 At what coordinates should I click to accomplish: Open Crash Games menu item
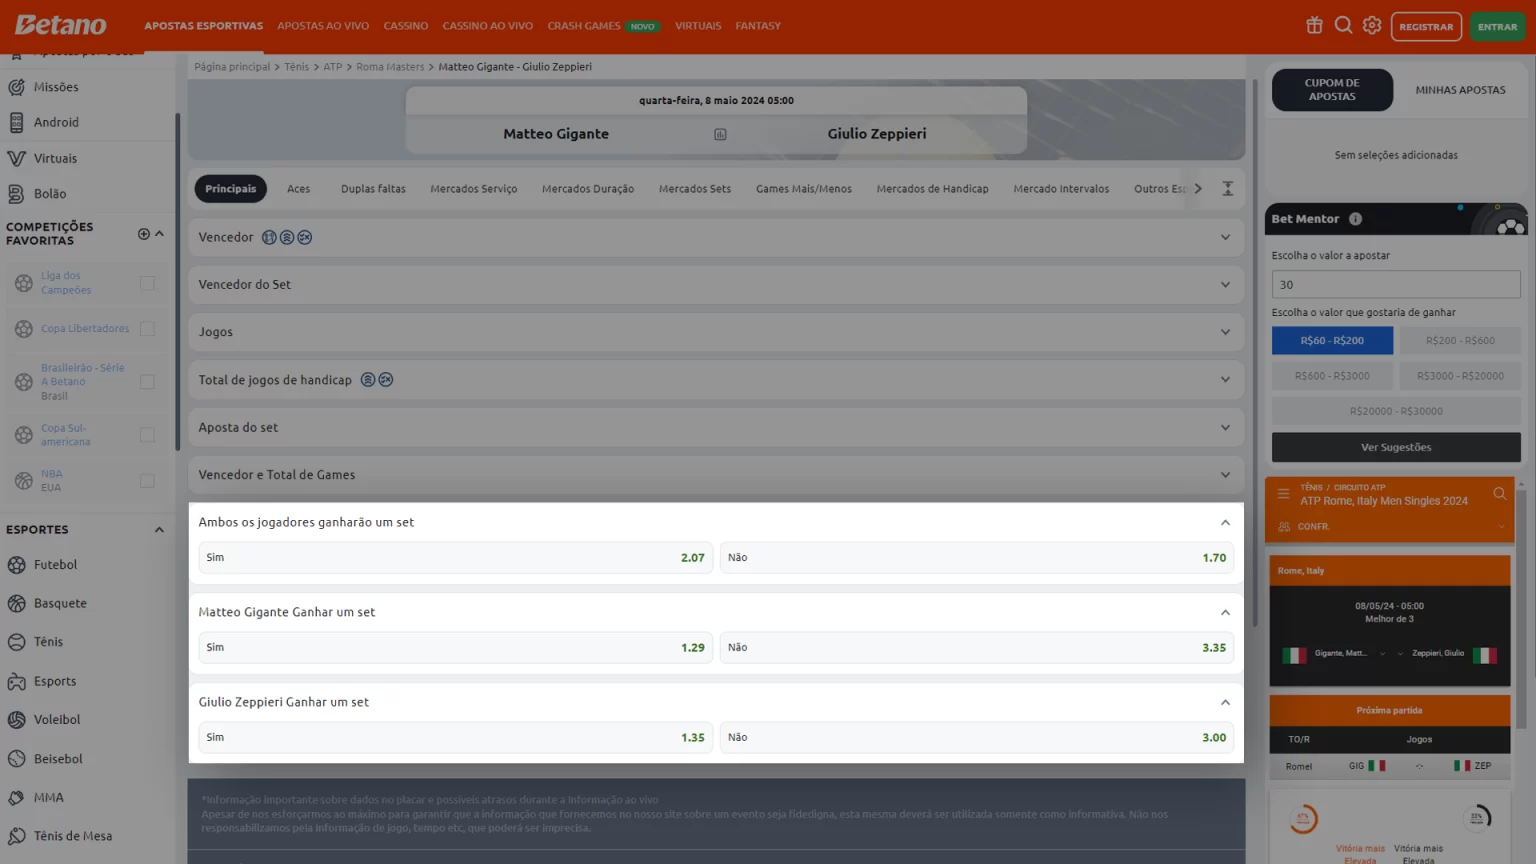584,26
